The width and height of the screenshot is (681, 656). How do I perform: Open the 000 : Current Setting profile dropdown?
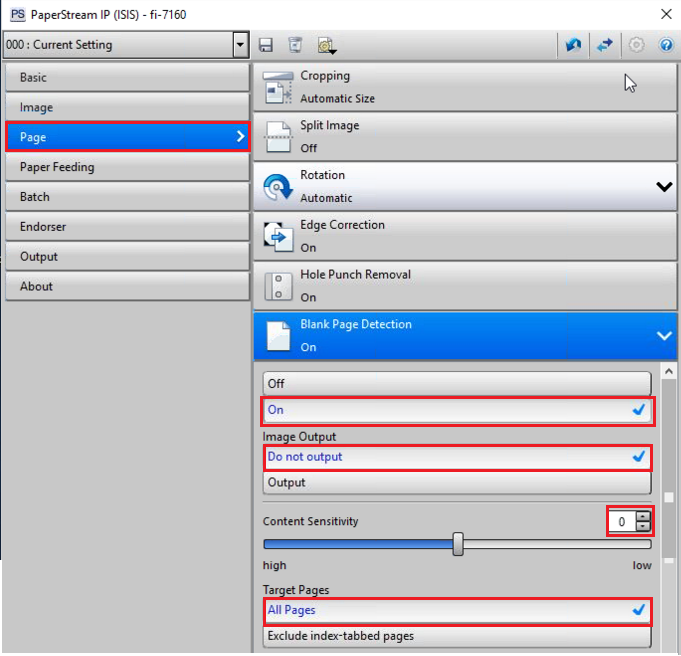tap(240, 45)
